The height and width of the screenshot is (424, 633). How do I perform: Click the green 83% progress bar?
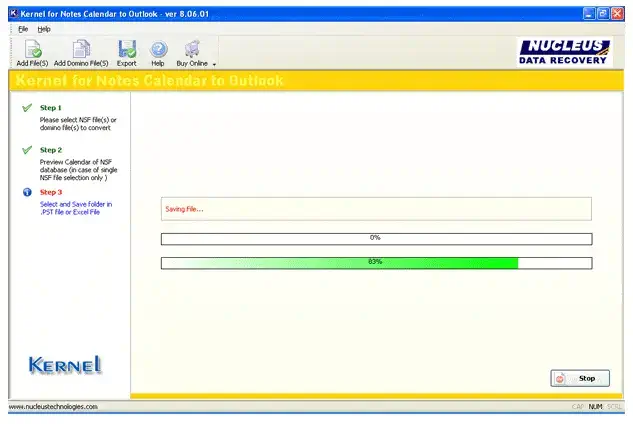point(376,263)
